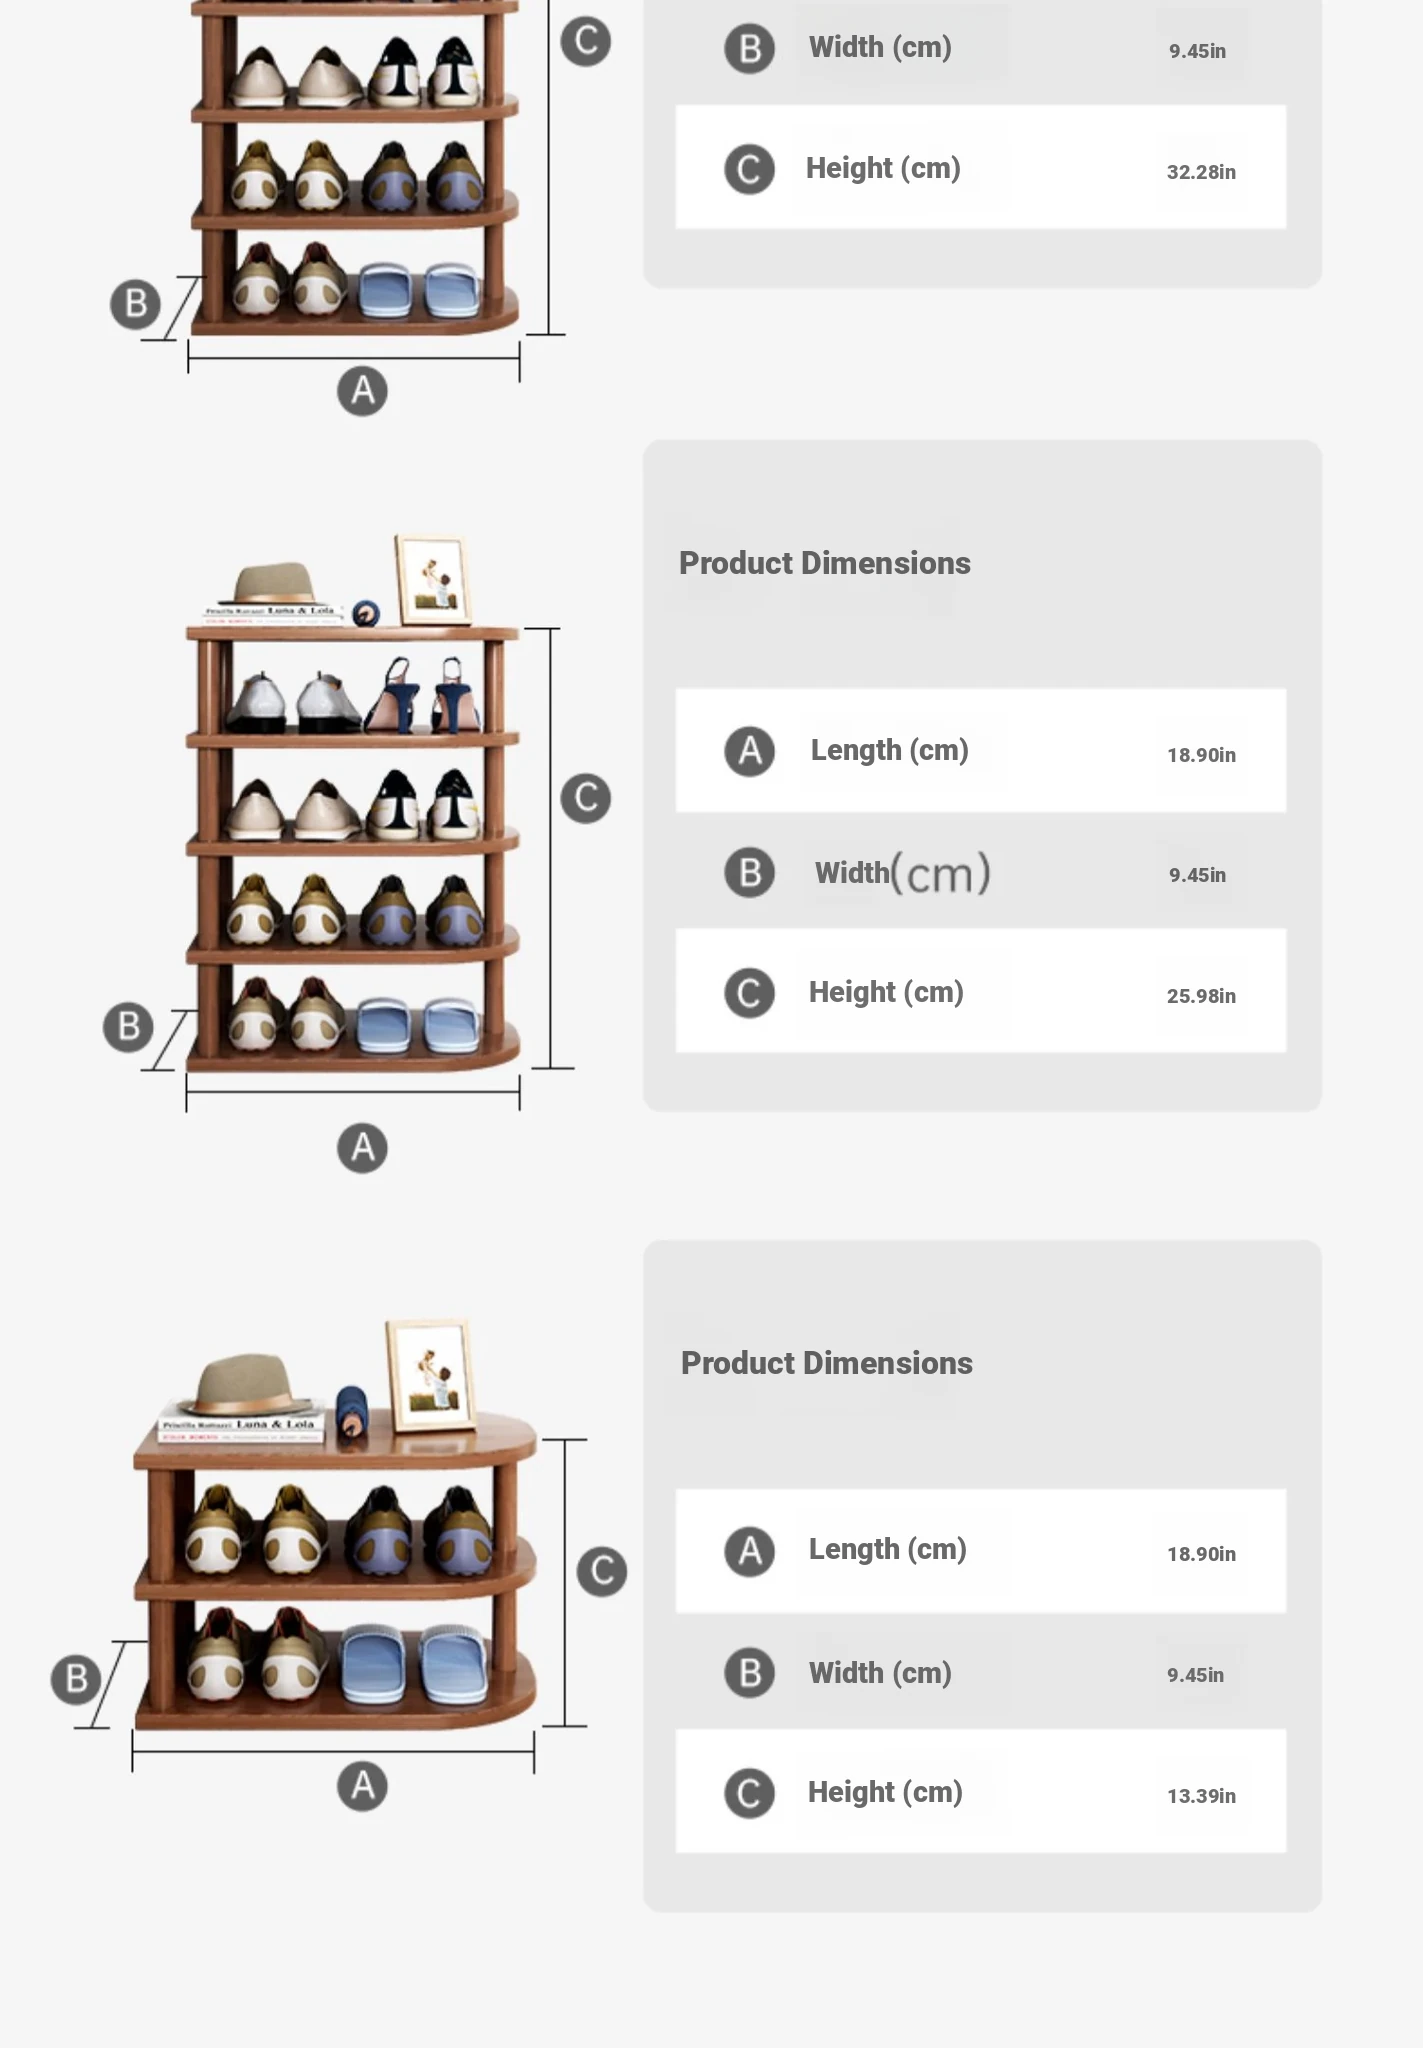The width and height of the screenshot is (1423, 2048).
Task: Click the 13.39in height value
Action: 1201,1796
